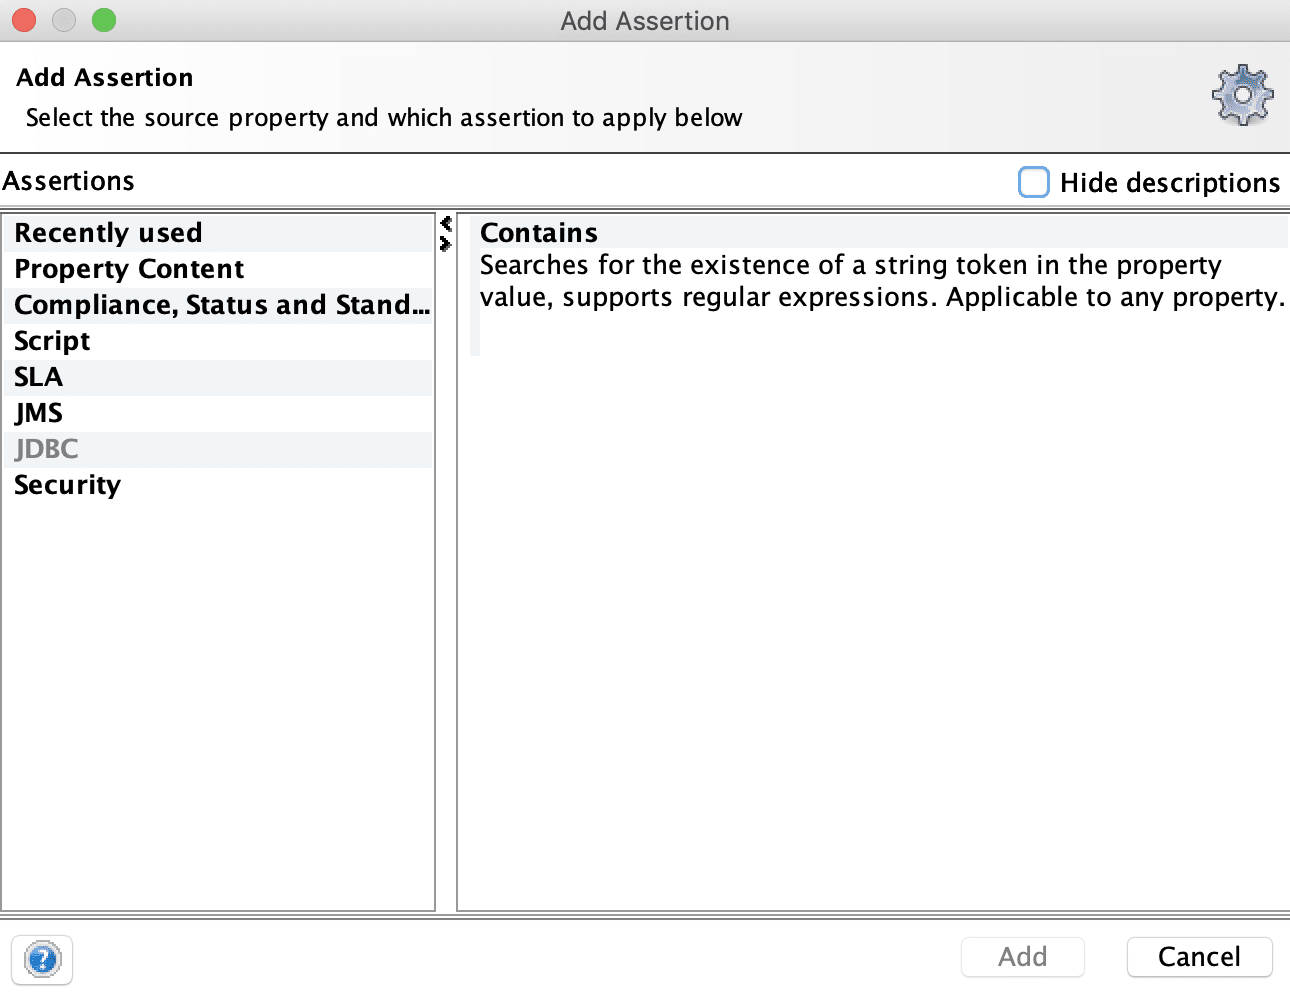Enable the Hide descriptions checkbox
This screenshot has width=1290, height=992.
coord(1033,182)
